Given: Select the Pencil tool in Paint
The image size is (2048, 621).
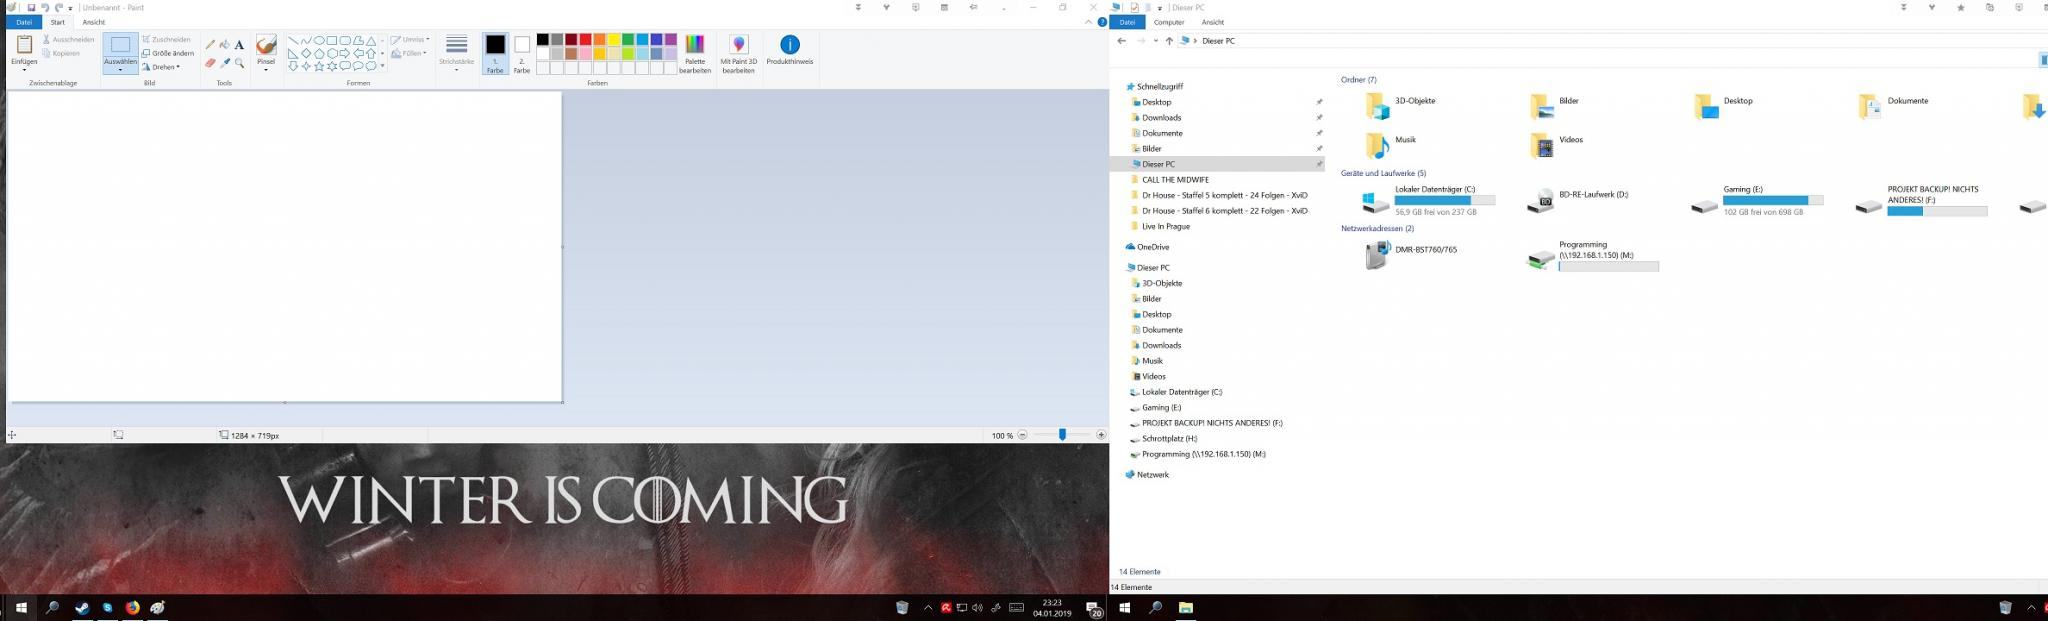Looking at the screenshot, I should coord(210,45).
